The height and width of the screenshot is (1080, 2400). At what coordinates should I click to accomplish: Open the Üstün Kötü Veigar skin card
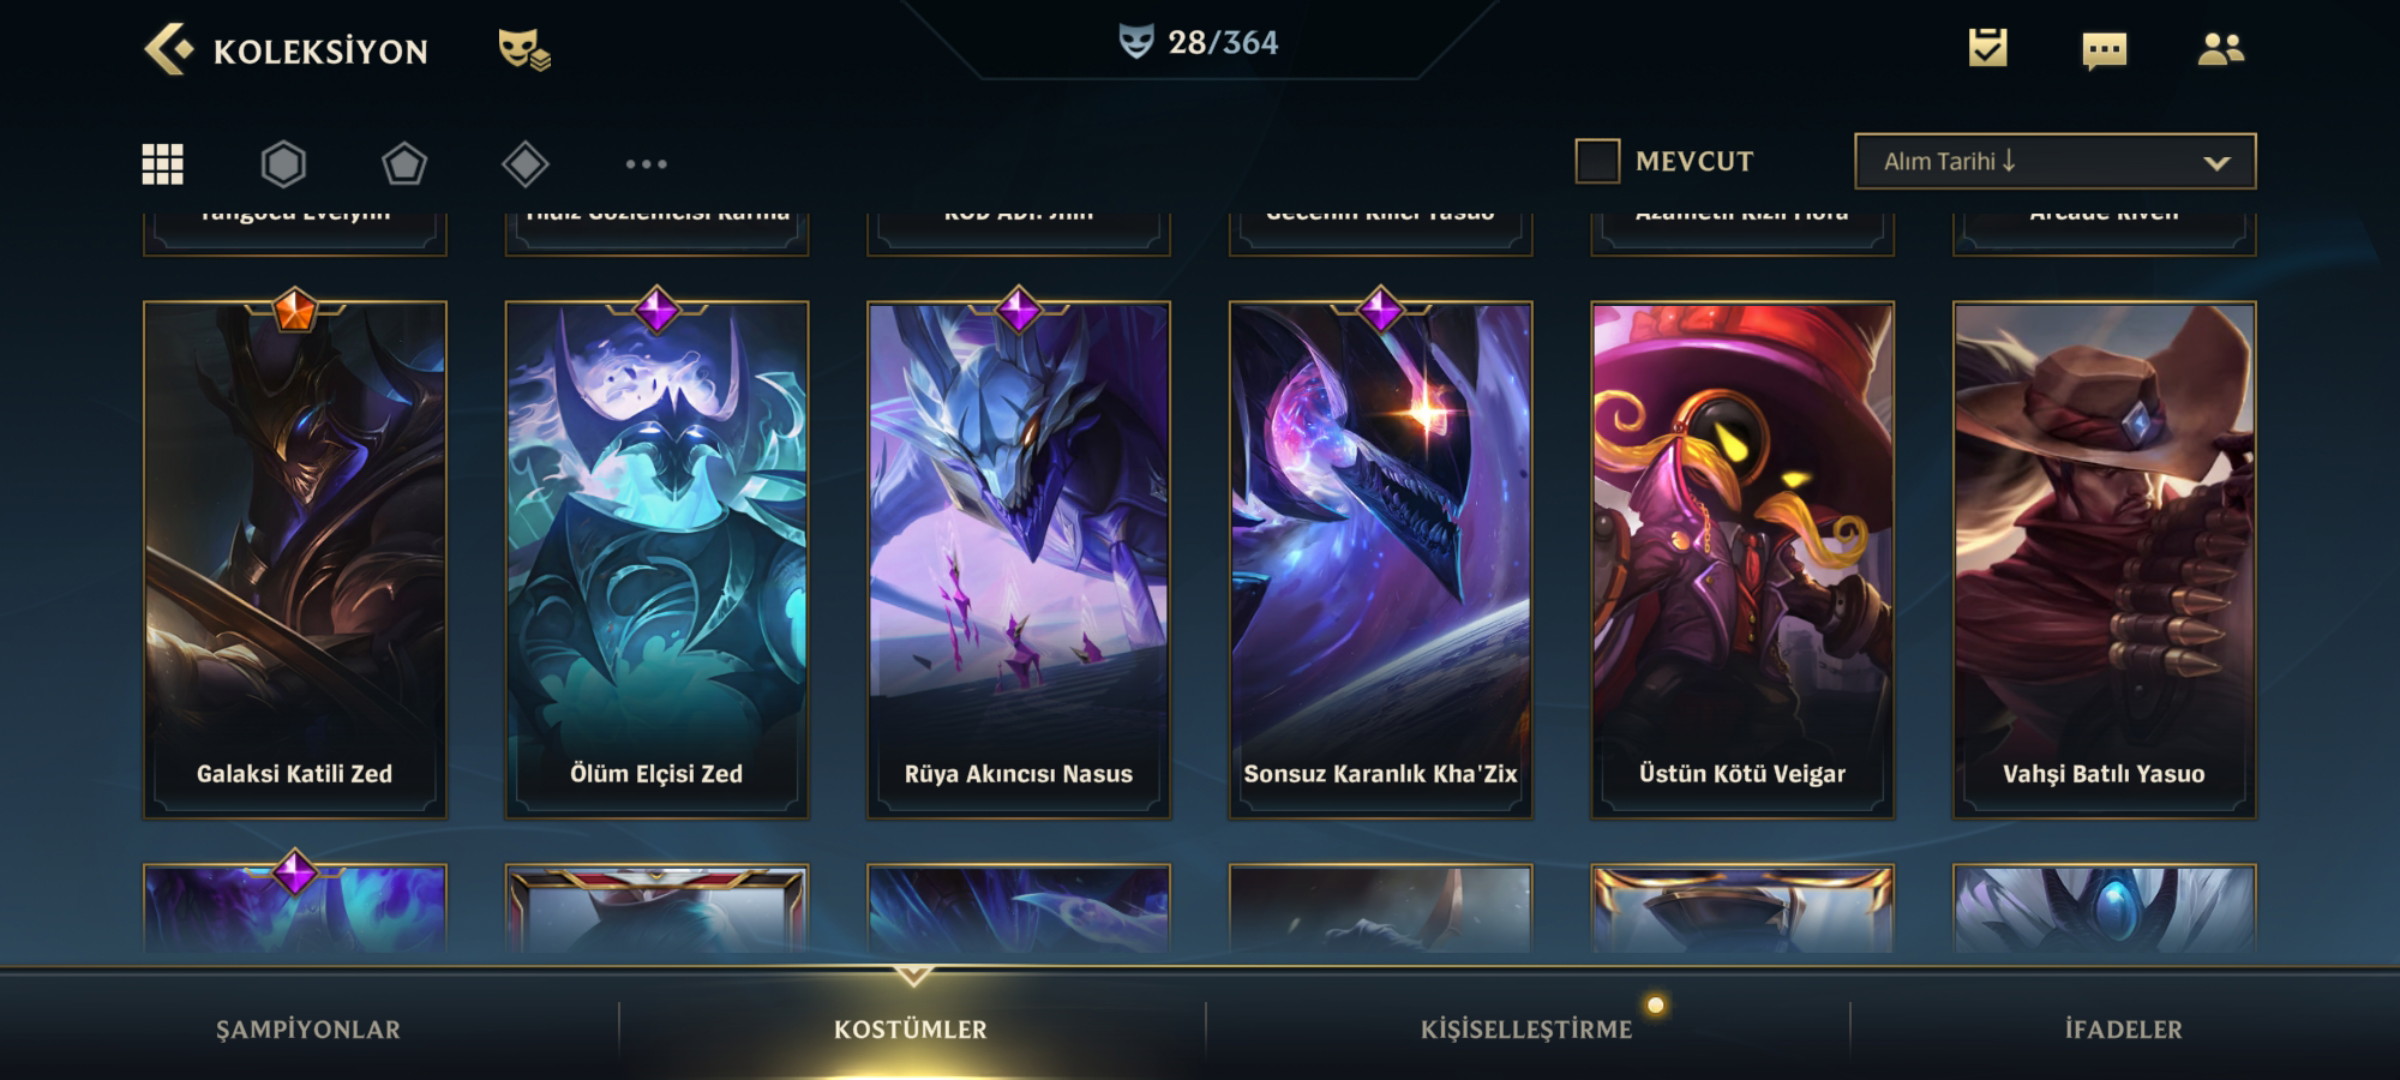click(1742, 560)
